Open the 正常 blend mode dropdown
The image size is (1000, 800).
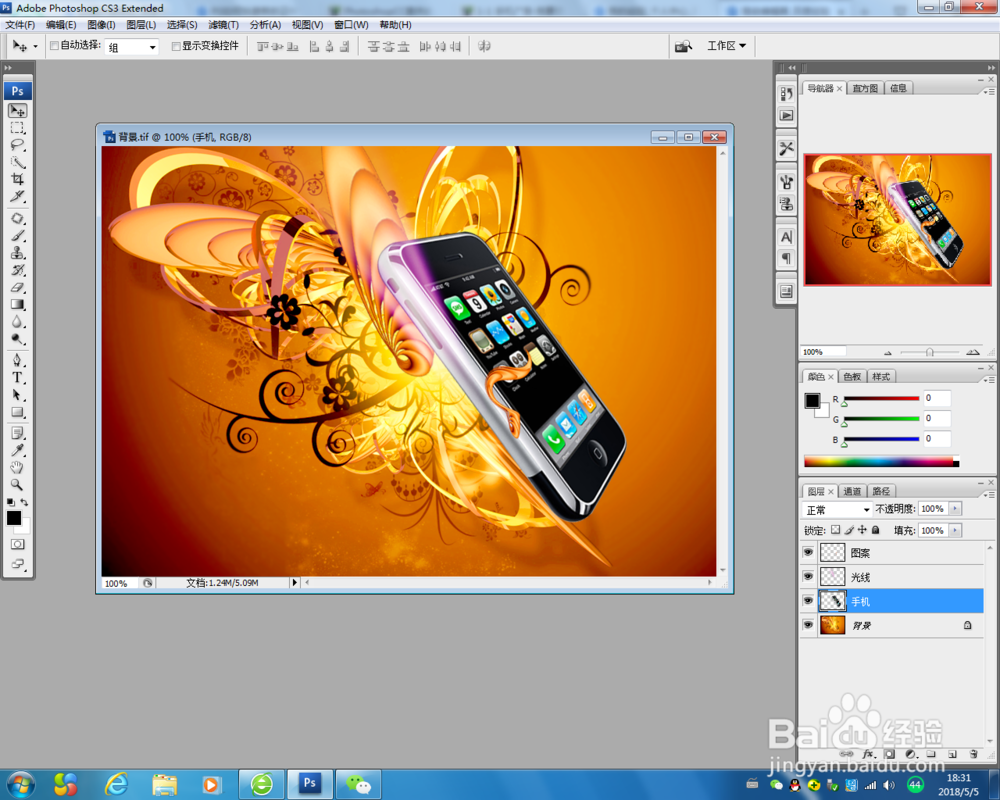(x=837, y=510)
